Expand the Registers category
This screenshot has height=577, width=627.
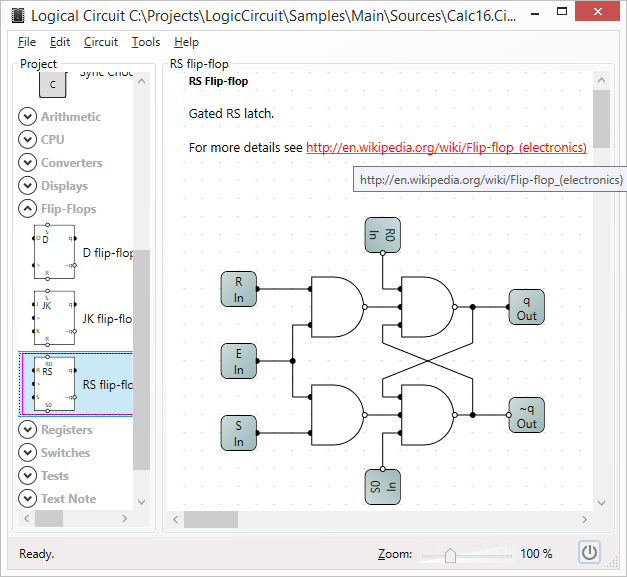tap(28, 429)
